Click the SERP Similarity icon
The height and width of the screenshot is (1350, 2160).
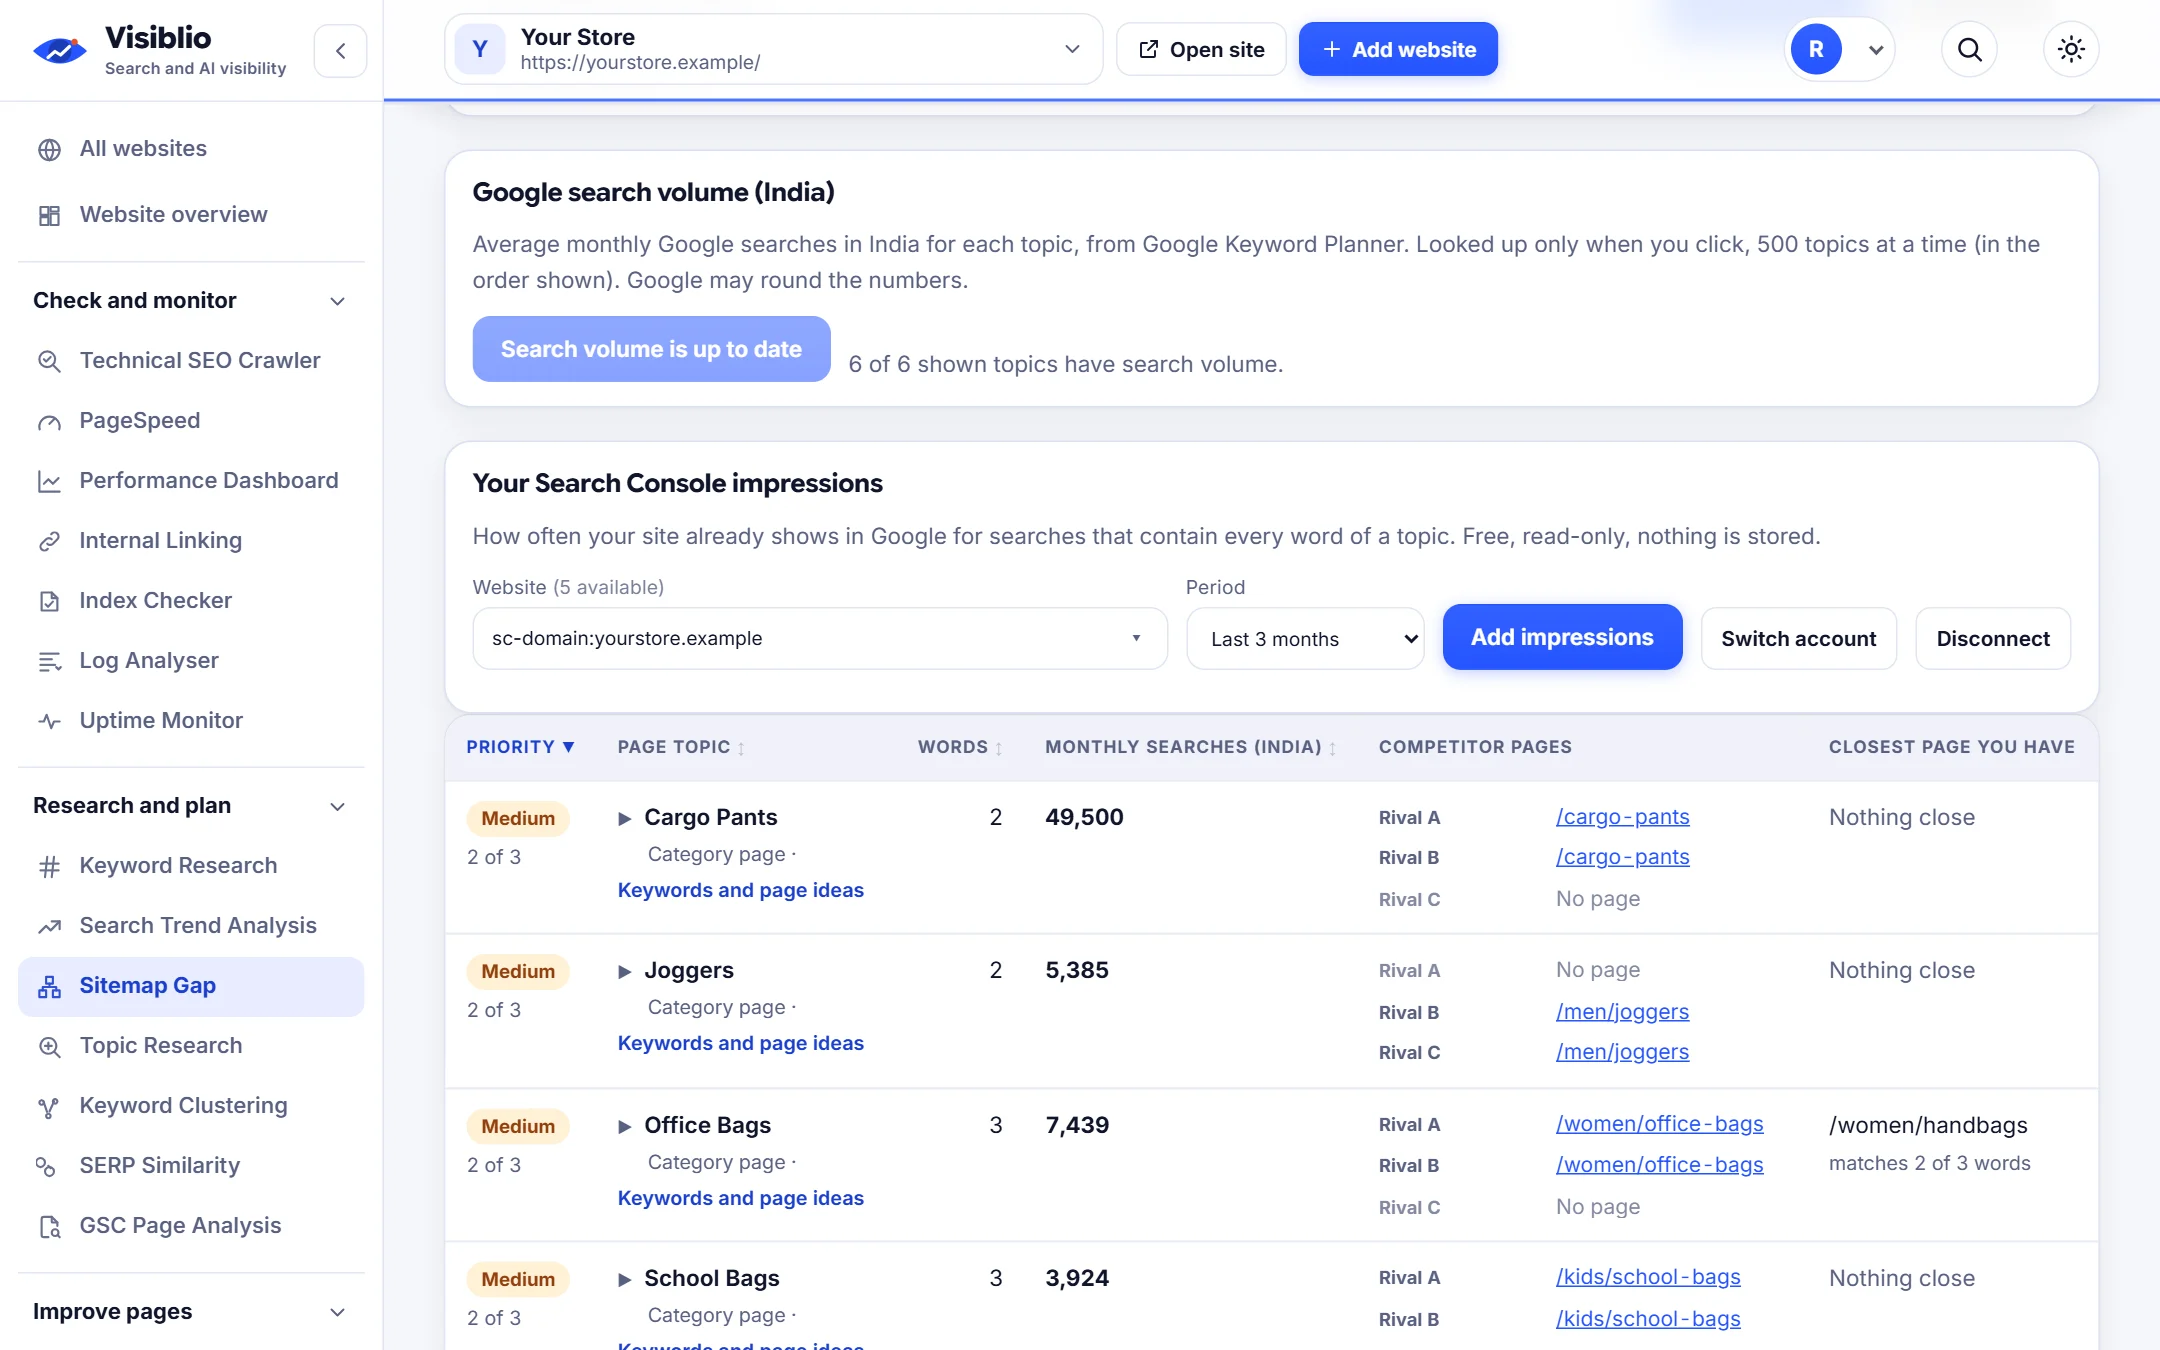pos(46,1167)
